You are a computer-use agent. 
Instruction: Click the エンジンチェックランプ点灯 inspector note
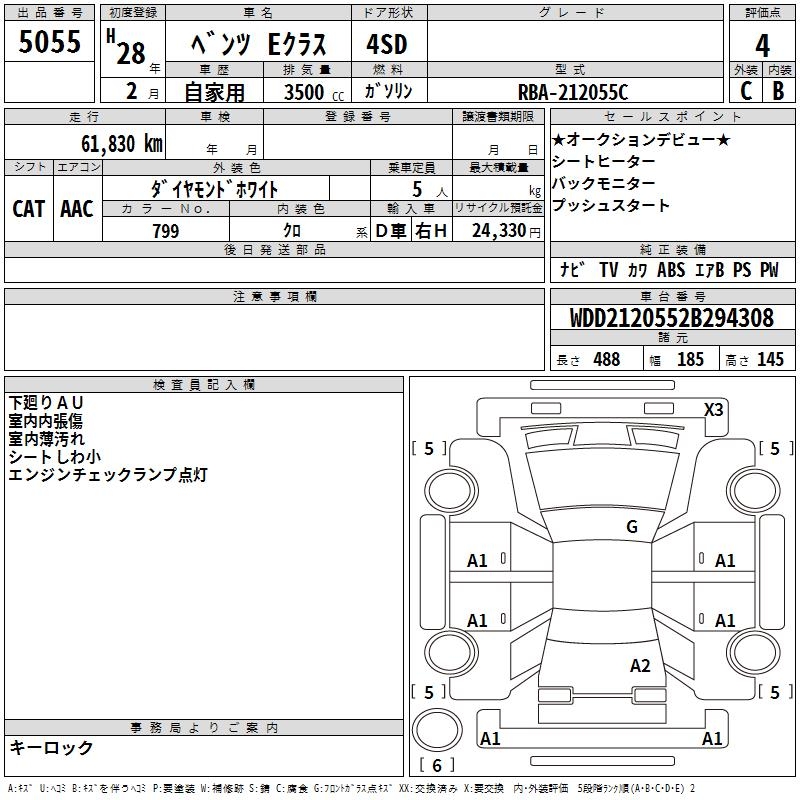107,476
